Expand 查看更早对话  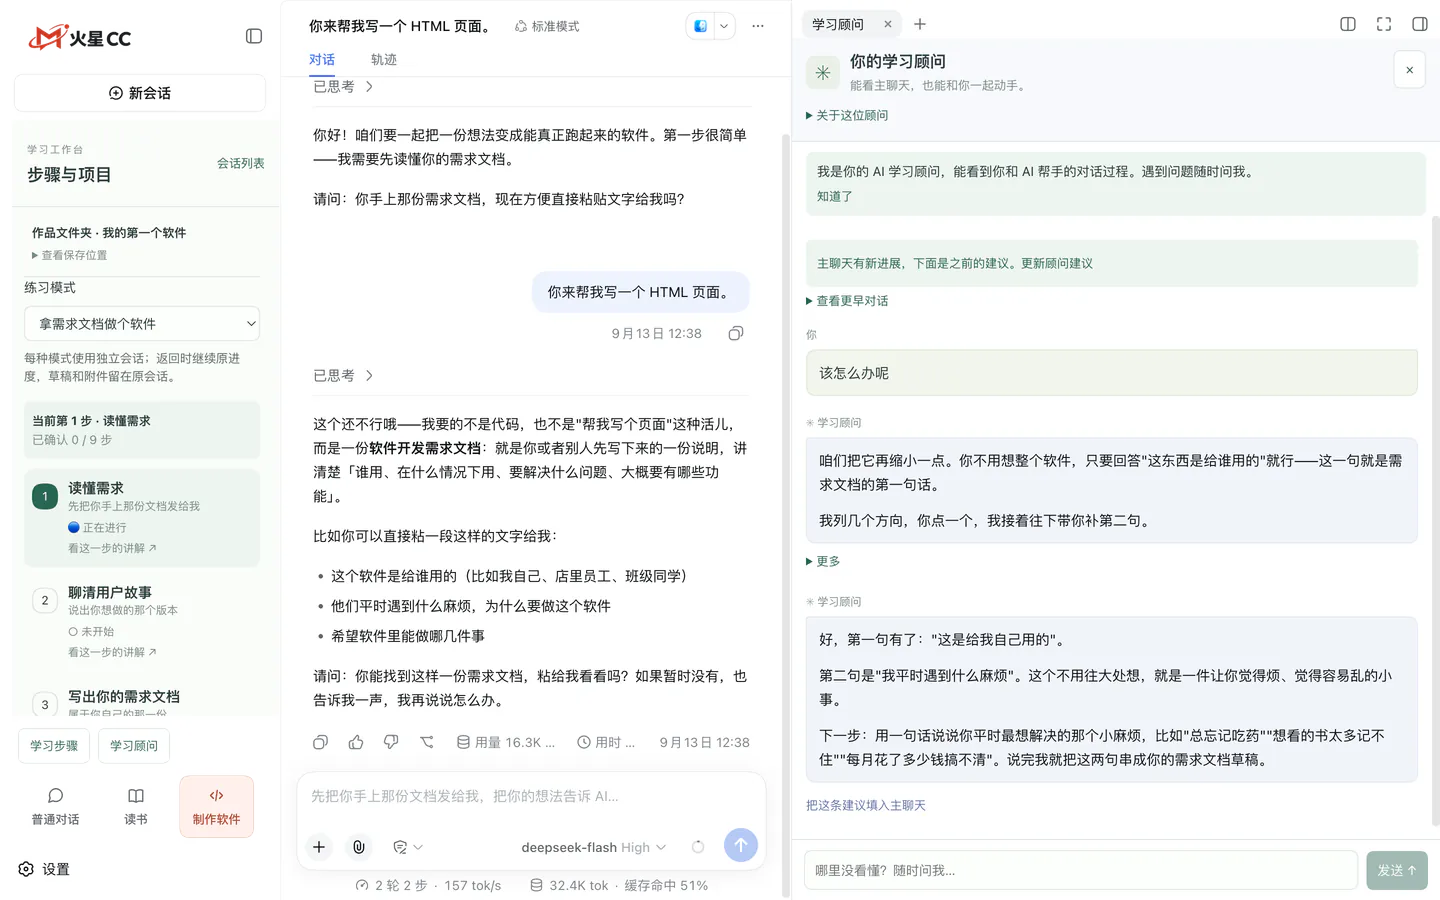[x=847, y=301]
